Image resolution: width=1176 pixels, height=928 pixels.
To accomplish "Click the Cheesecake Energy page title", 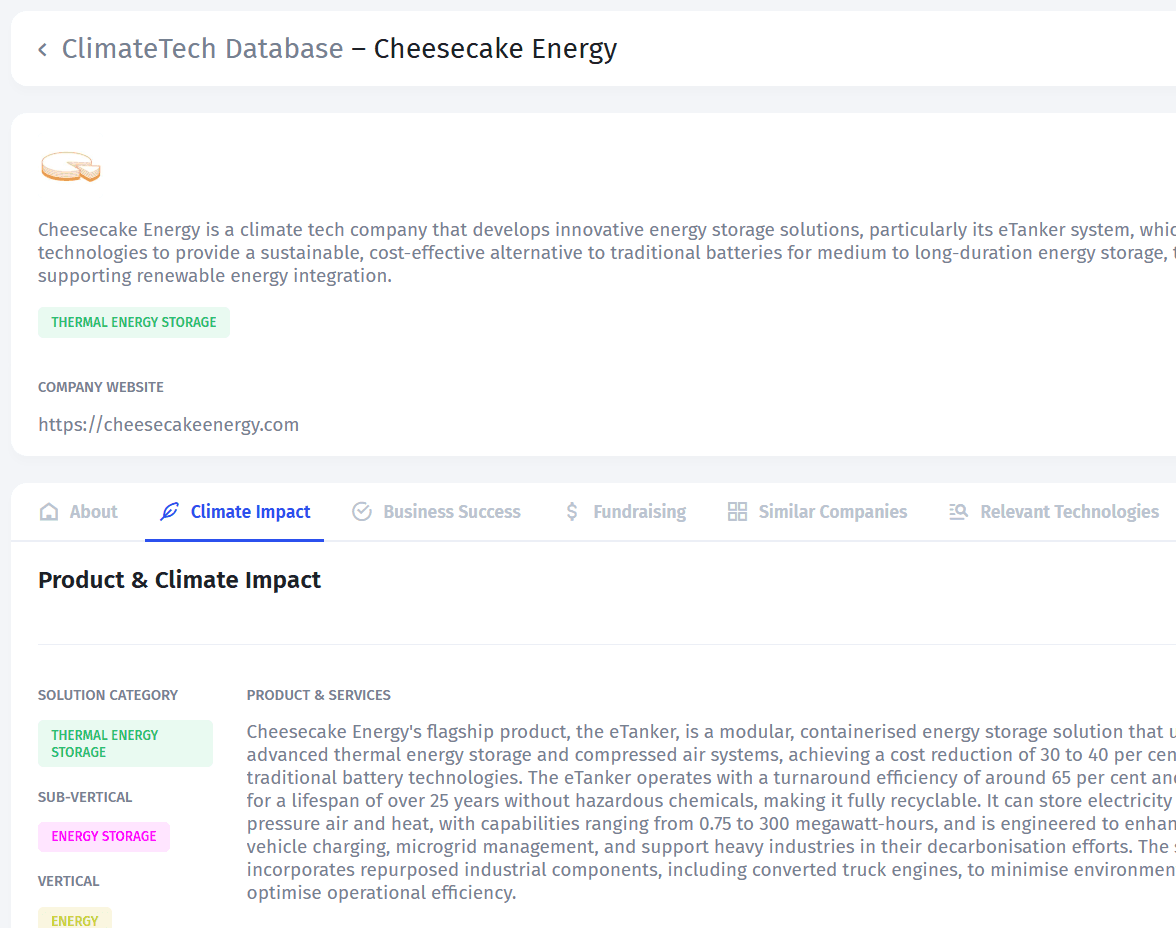I will 495,49.
